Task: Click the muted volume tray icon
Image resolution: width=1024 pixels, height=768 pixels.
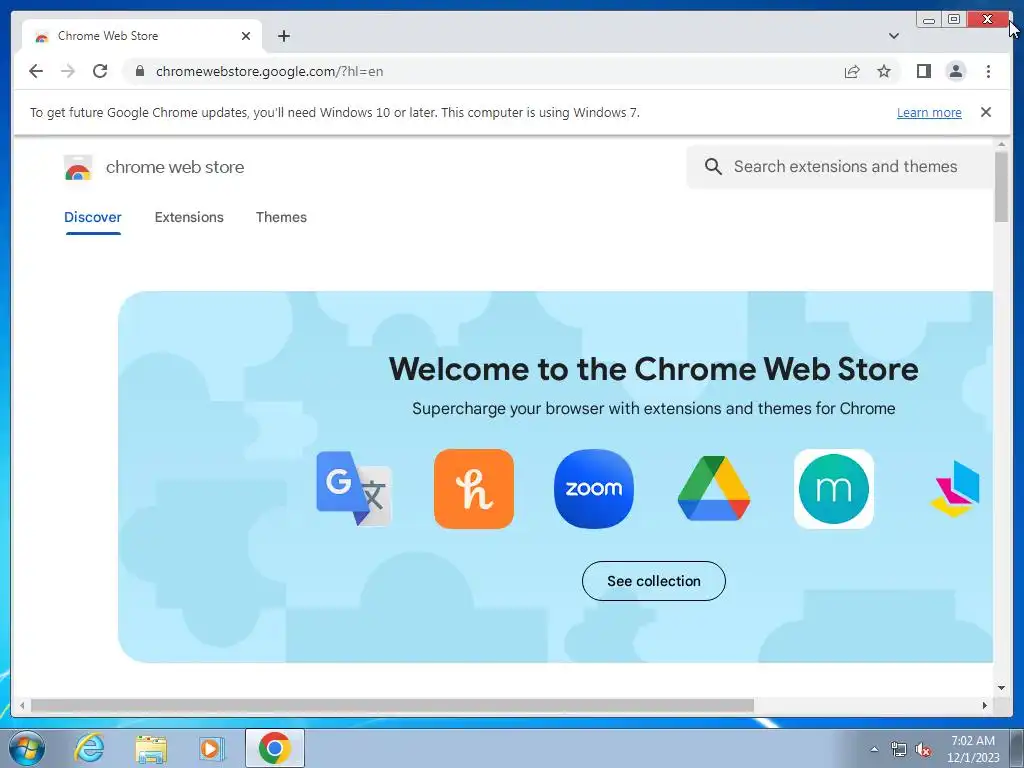Action: 923,749
